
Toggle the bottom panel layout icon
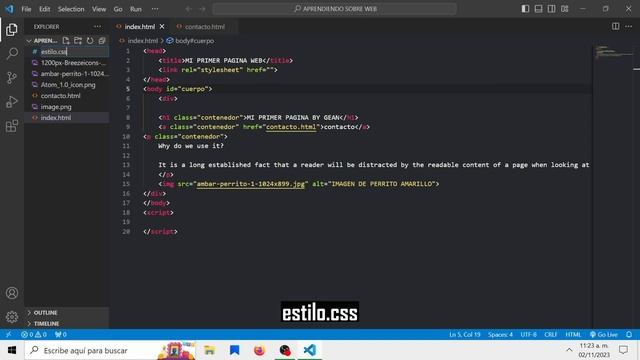(x=538, y=9)
